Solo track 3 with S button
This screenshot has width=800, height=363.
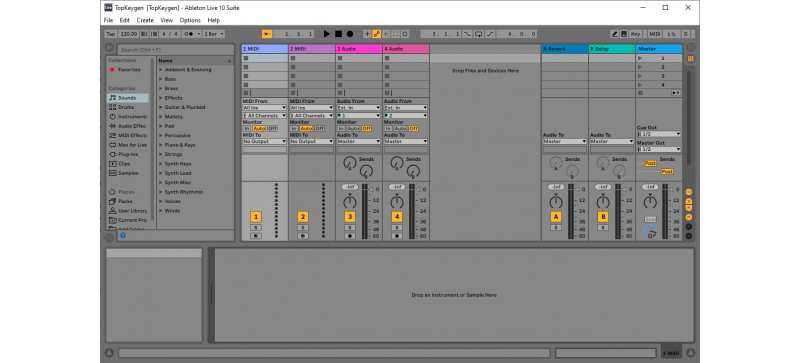pos(350,228)
